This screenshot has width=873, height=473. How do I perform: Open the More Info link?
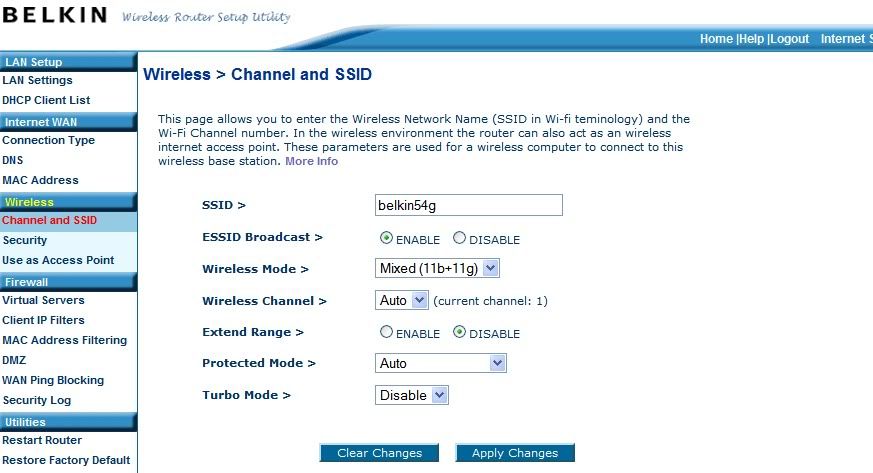point(311,161)
